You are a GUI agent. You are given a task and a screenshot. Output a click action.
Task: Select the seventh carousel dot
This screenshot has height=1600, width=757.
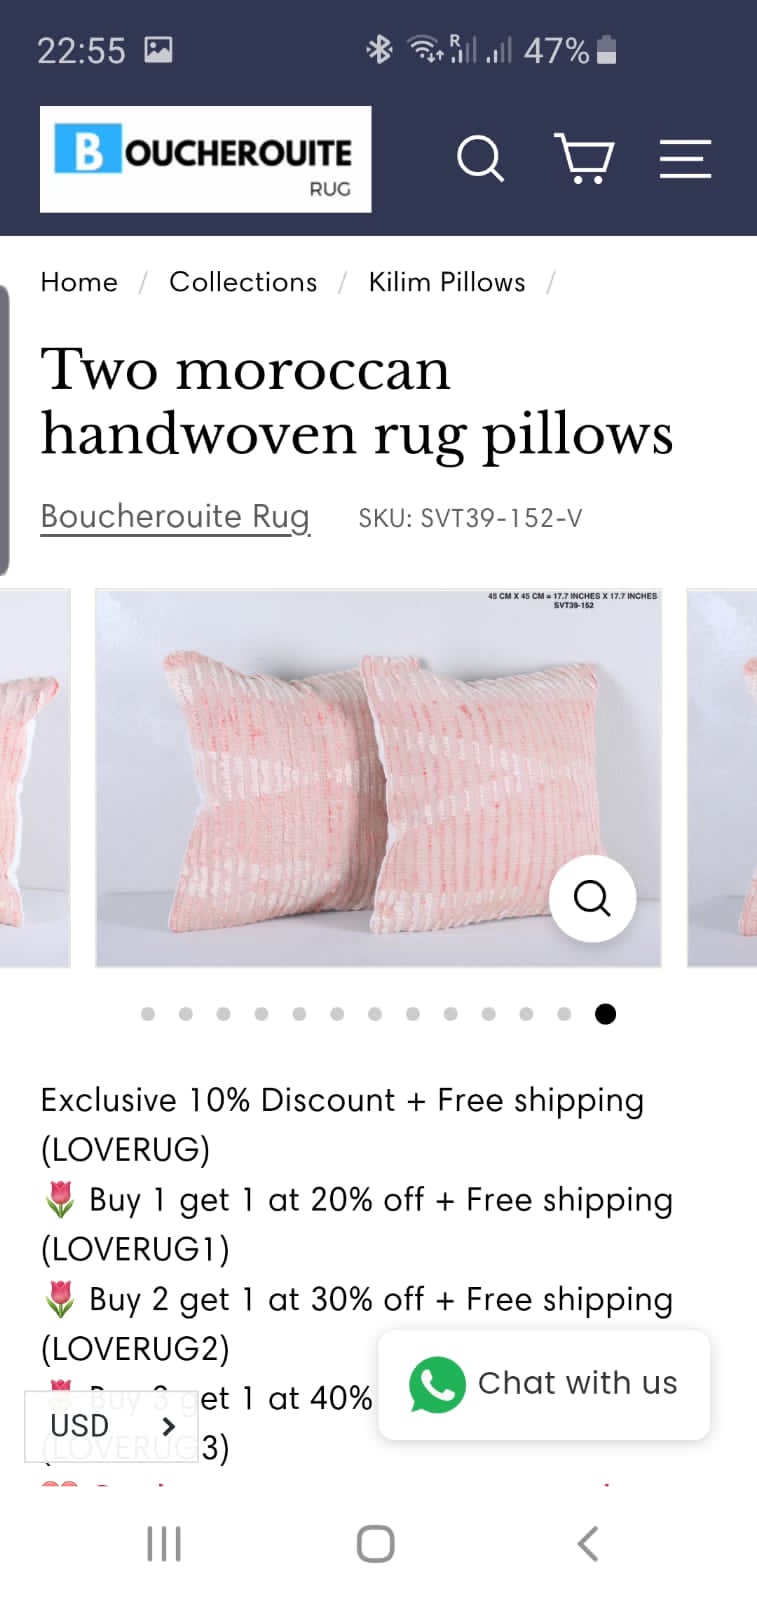(x=375, y=1014)
